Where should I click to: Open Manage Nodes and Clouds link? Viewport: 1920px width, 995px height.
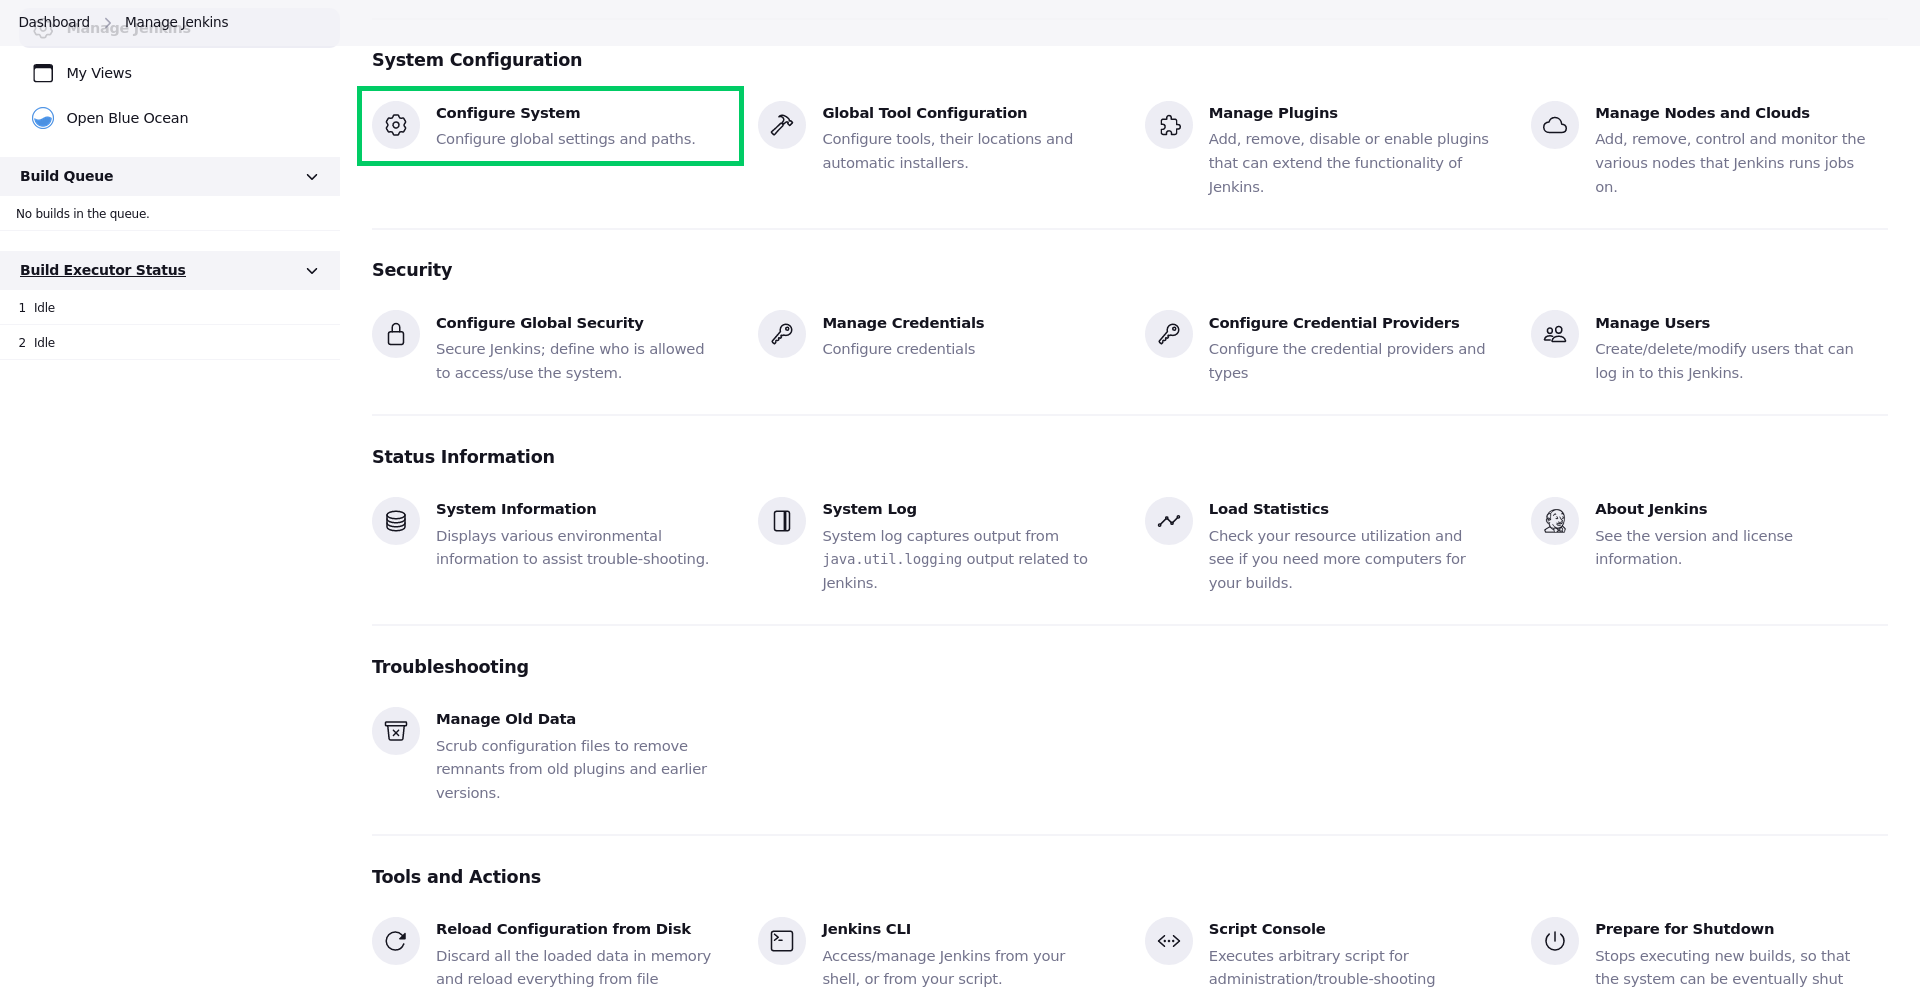click(1702, 113)
